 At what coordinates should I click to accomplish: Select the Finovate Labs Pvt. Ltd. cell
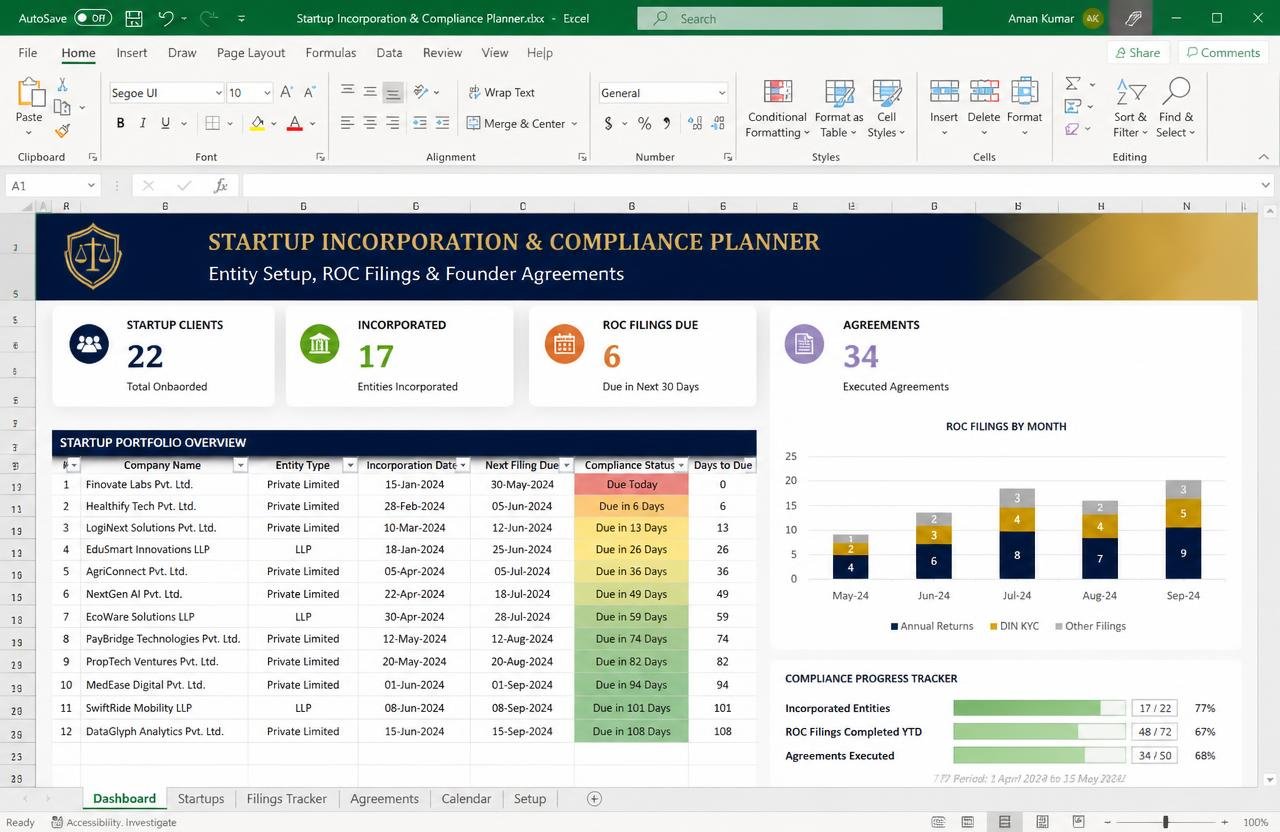[162, 484]
